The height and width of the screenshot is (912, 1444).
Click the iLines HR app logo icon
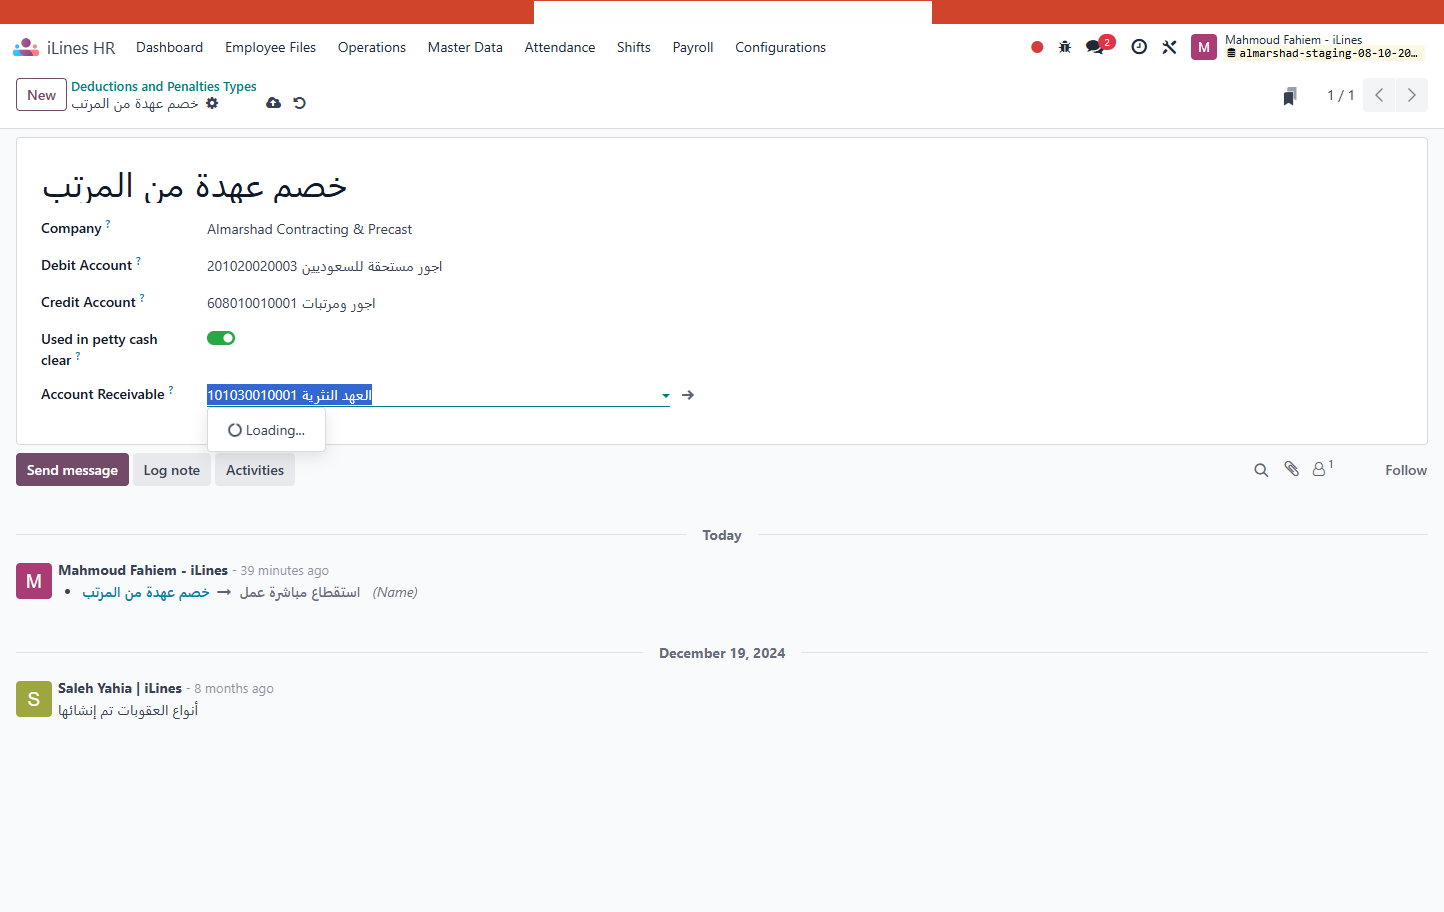click(26, 47)
